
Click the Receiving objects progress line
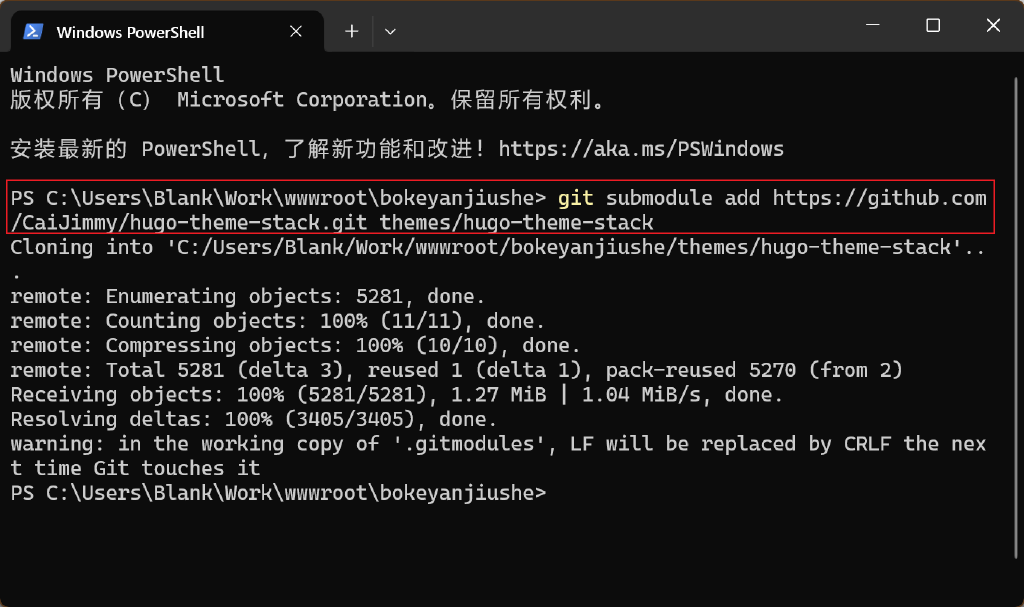click(400, 394)
